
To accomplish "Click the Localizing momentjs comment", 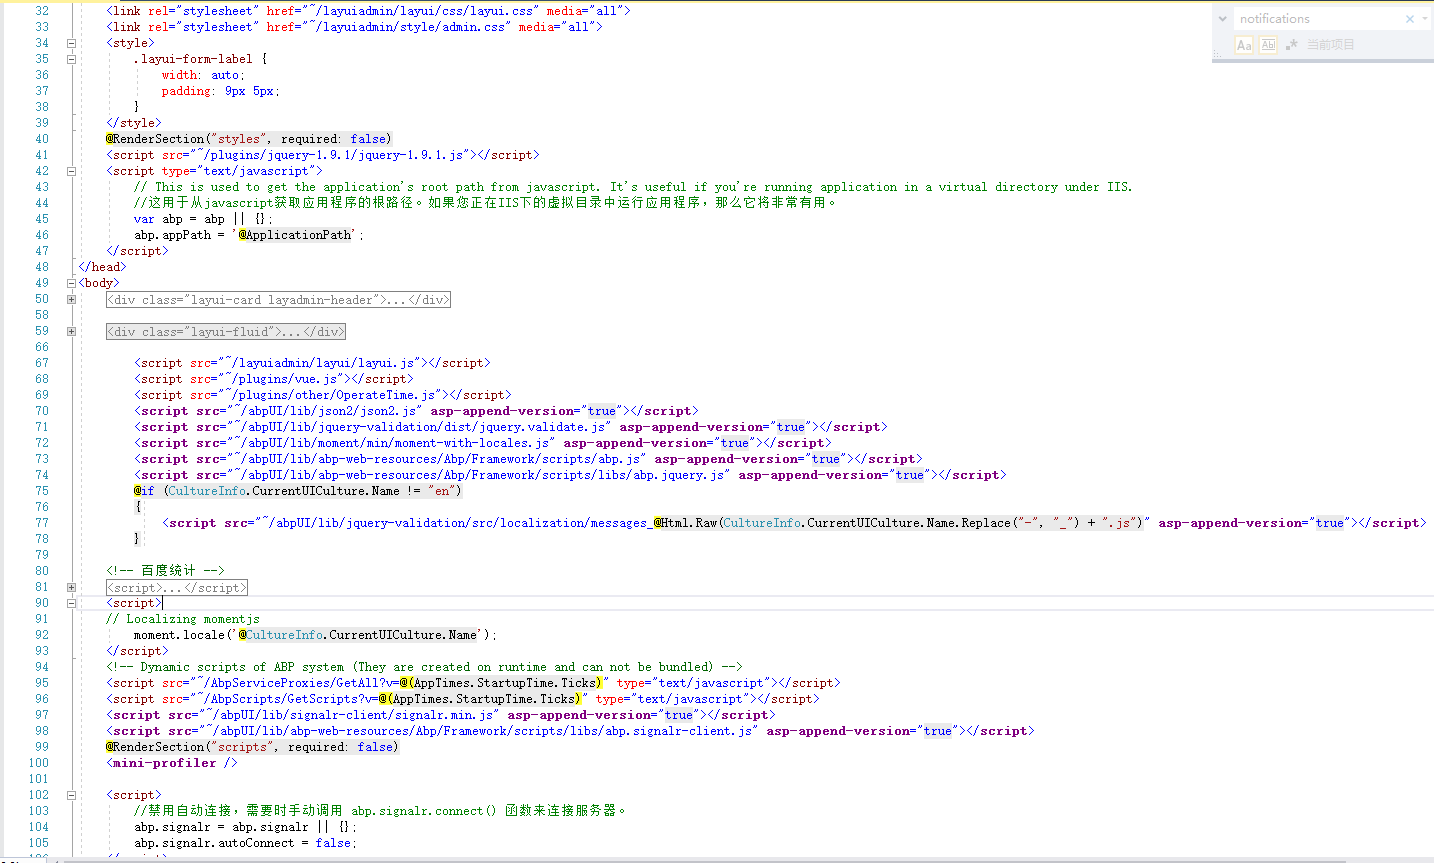I will click(x=183, y=619).
